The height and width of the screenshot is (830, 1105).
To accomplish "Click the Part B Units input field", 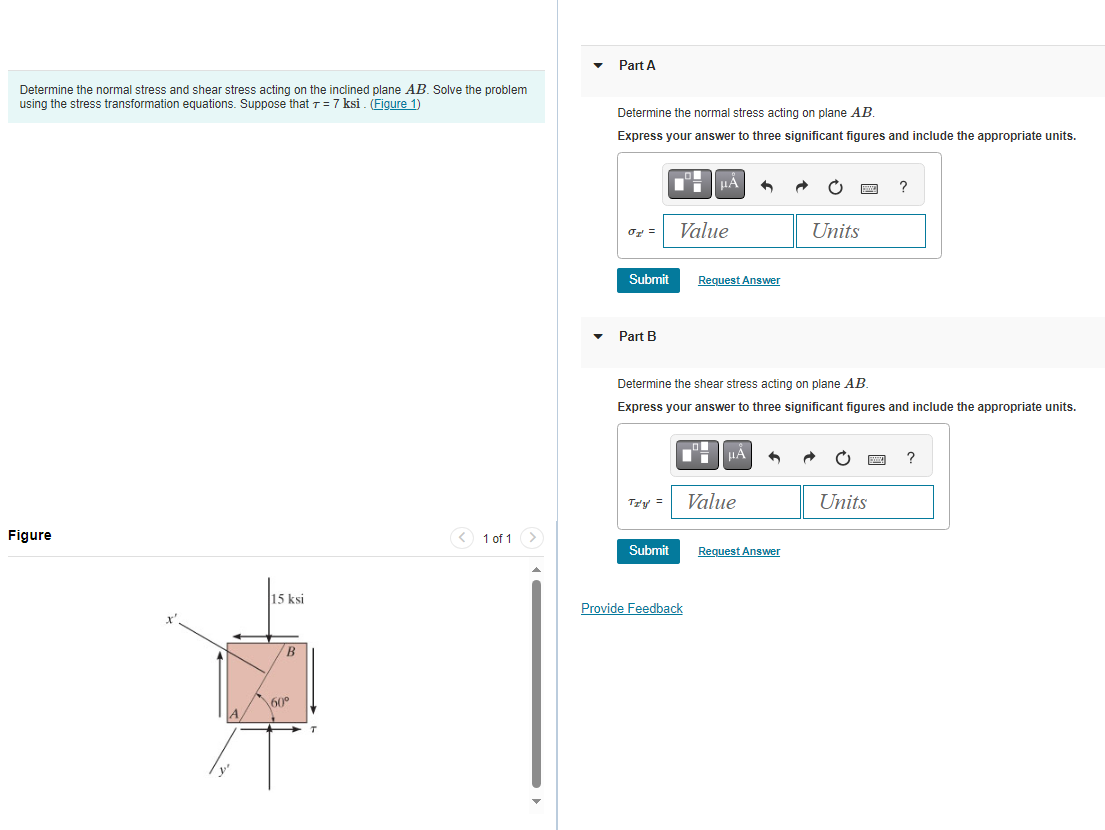I will click(868, 502).
